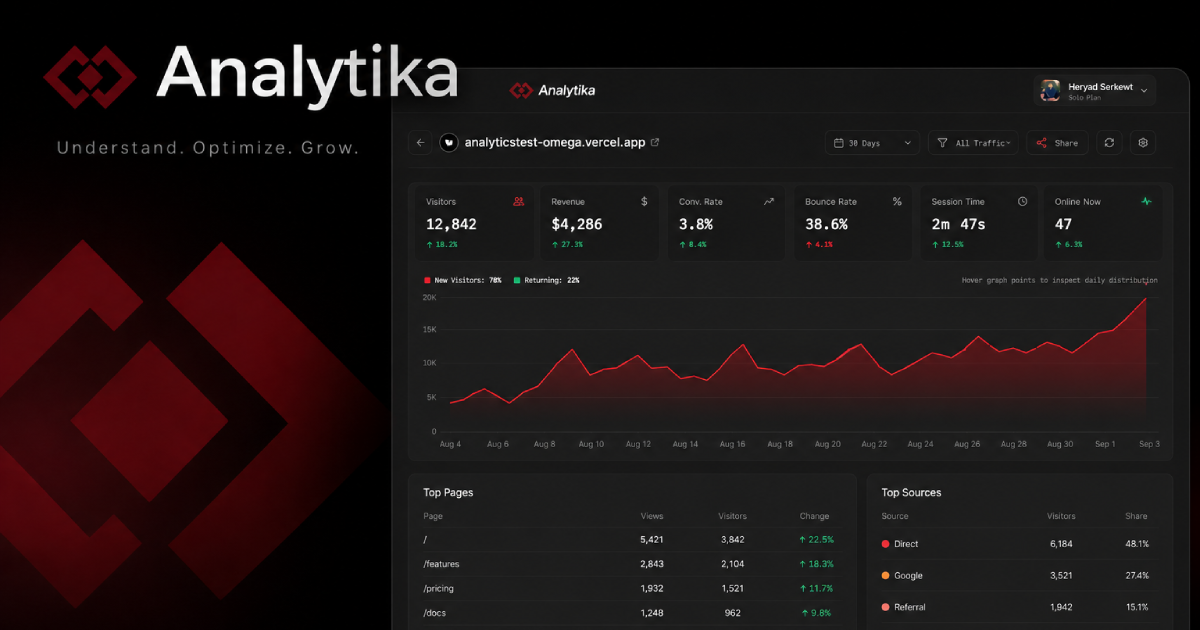This screenshot has height=630, width=1200.
Task: Click the Revenue dollar icon
Action: (644, 201)
